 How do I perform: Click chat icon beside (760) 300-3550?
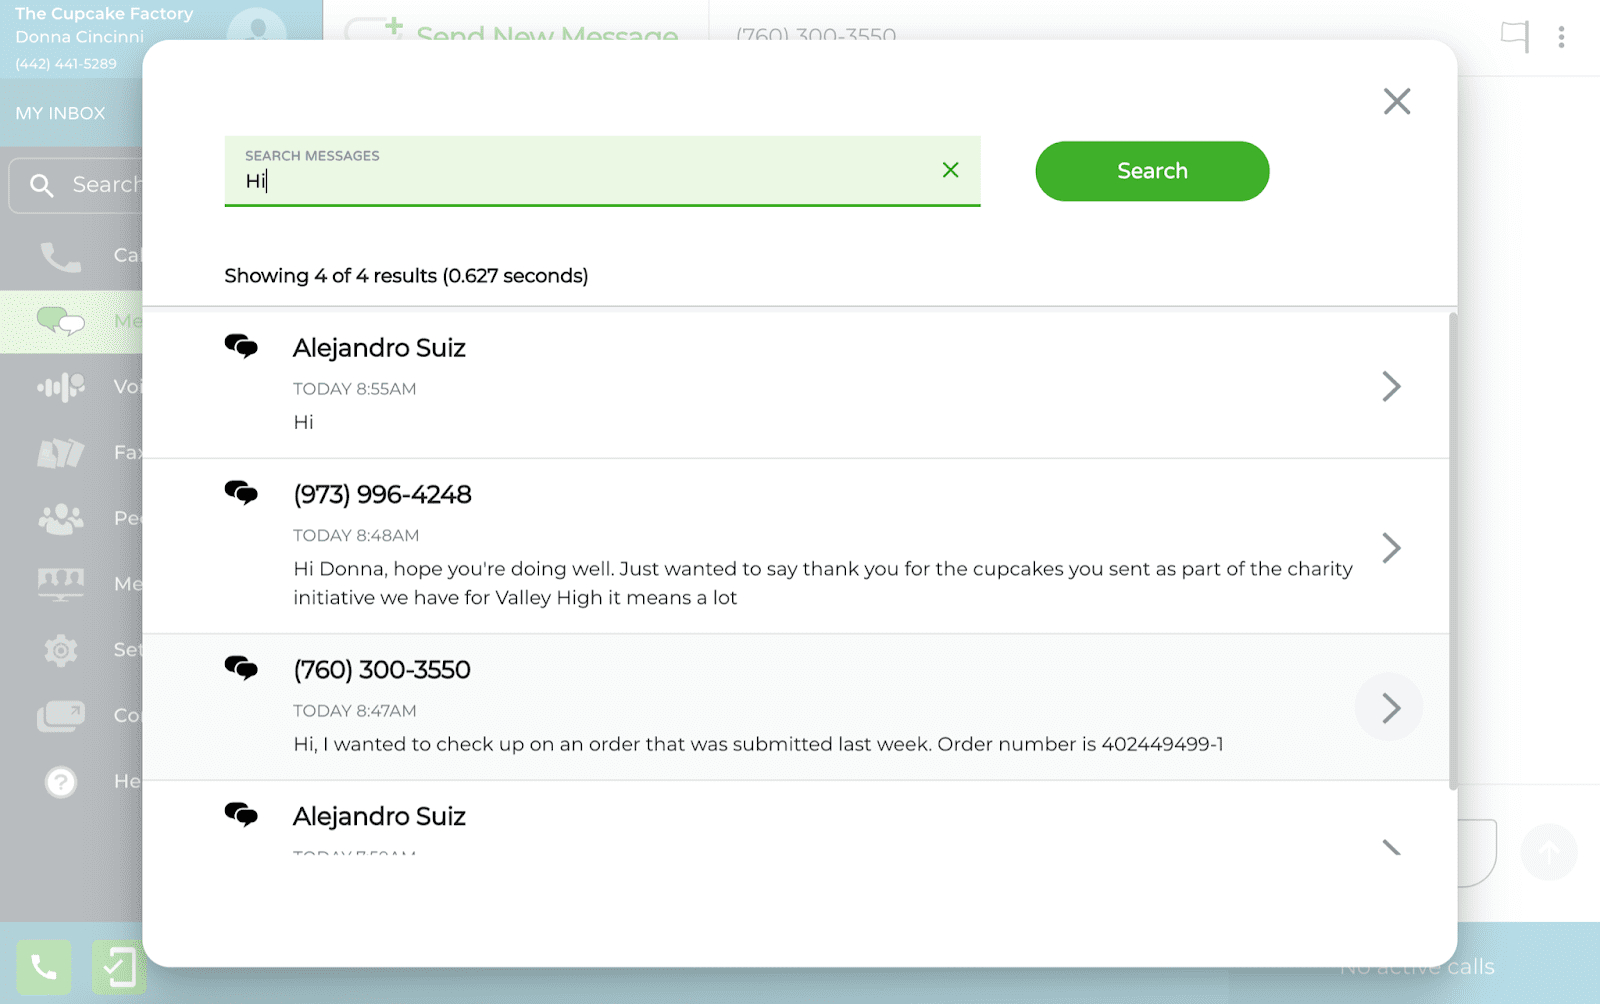coord(241,668)
